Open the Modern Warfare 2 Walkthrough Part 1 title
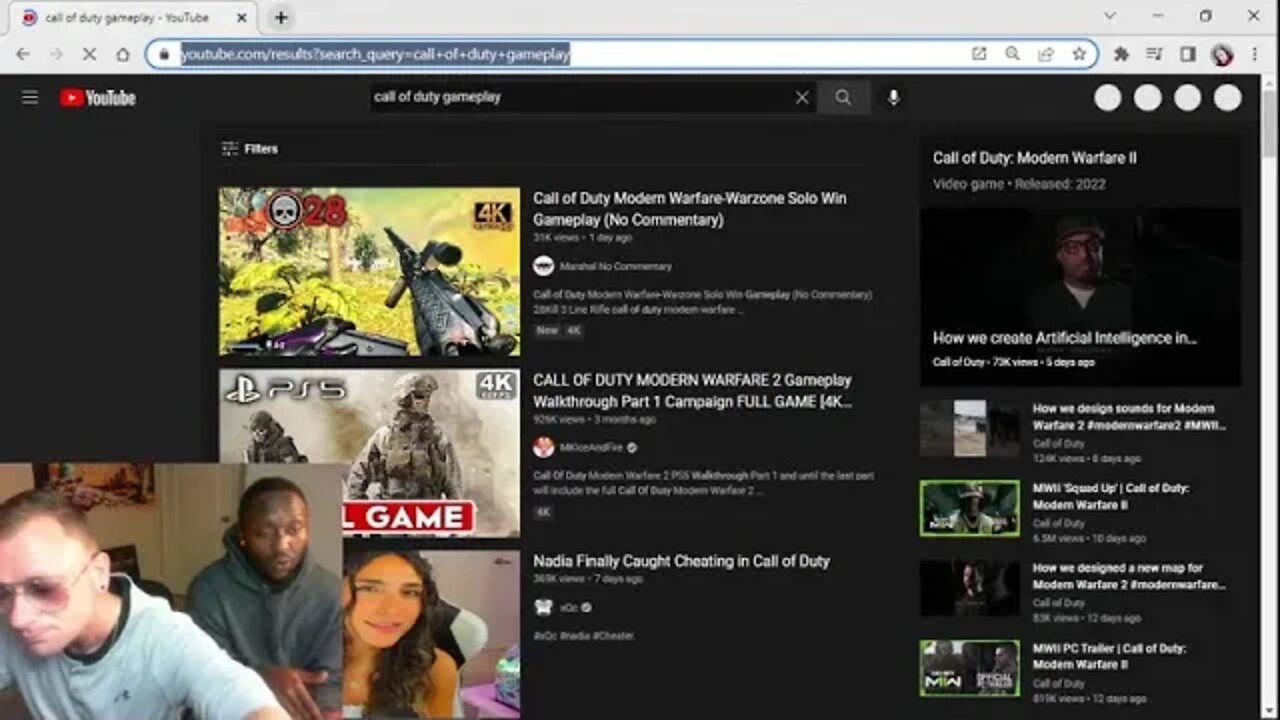The height and width of the screenshot is (720, 1280). coord(692,391)
